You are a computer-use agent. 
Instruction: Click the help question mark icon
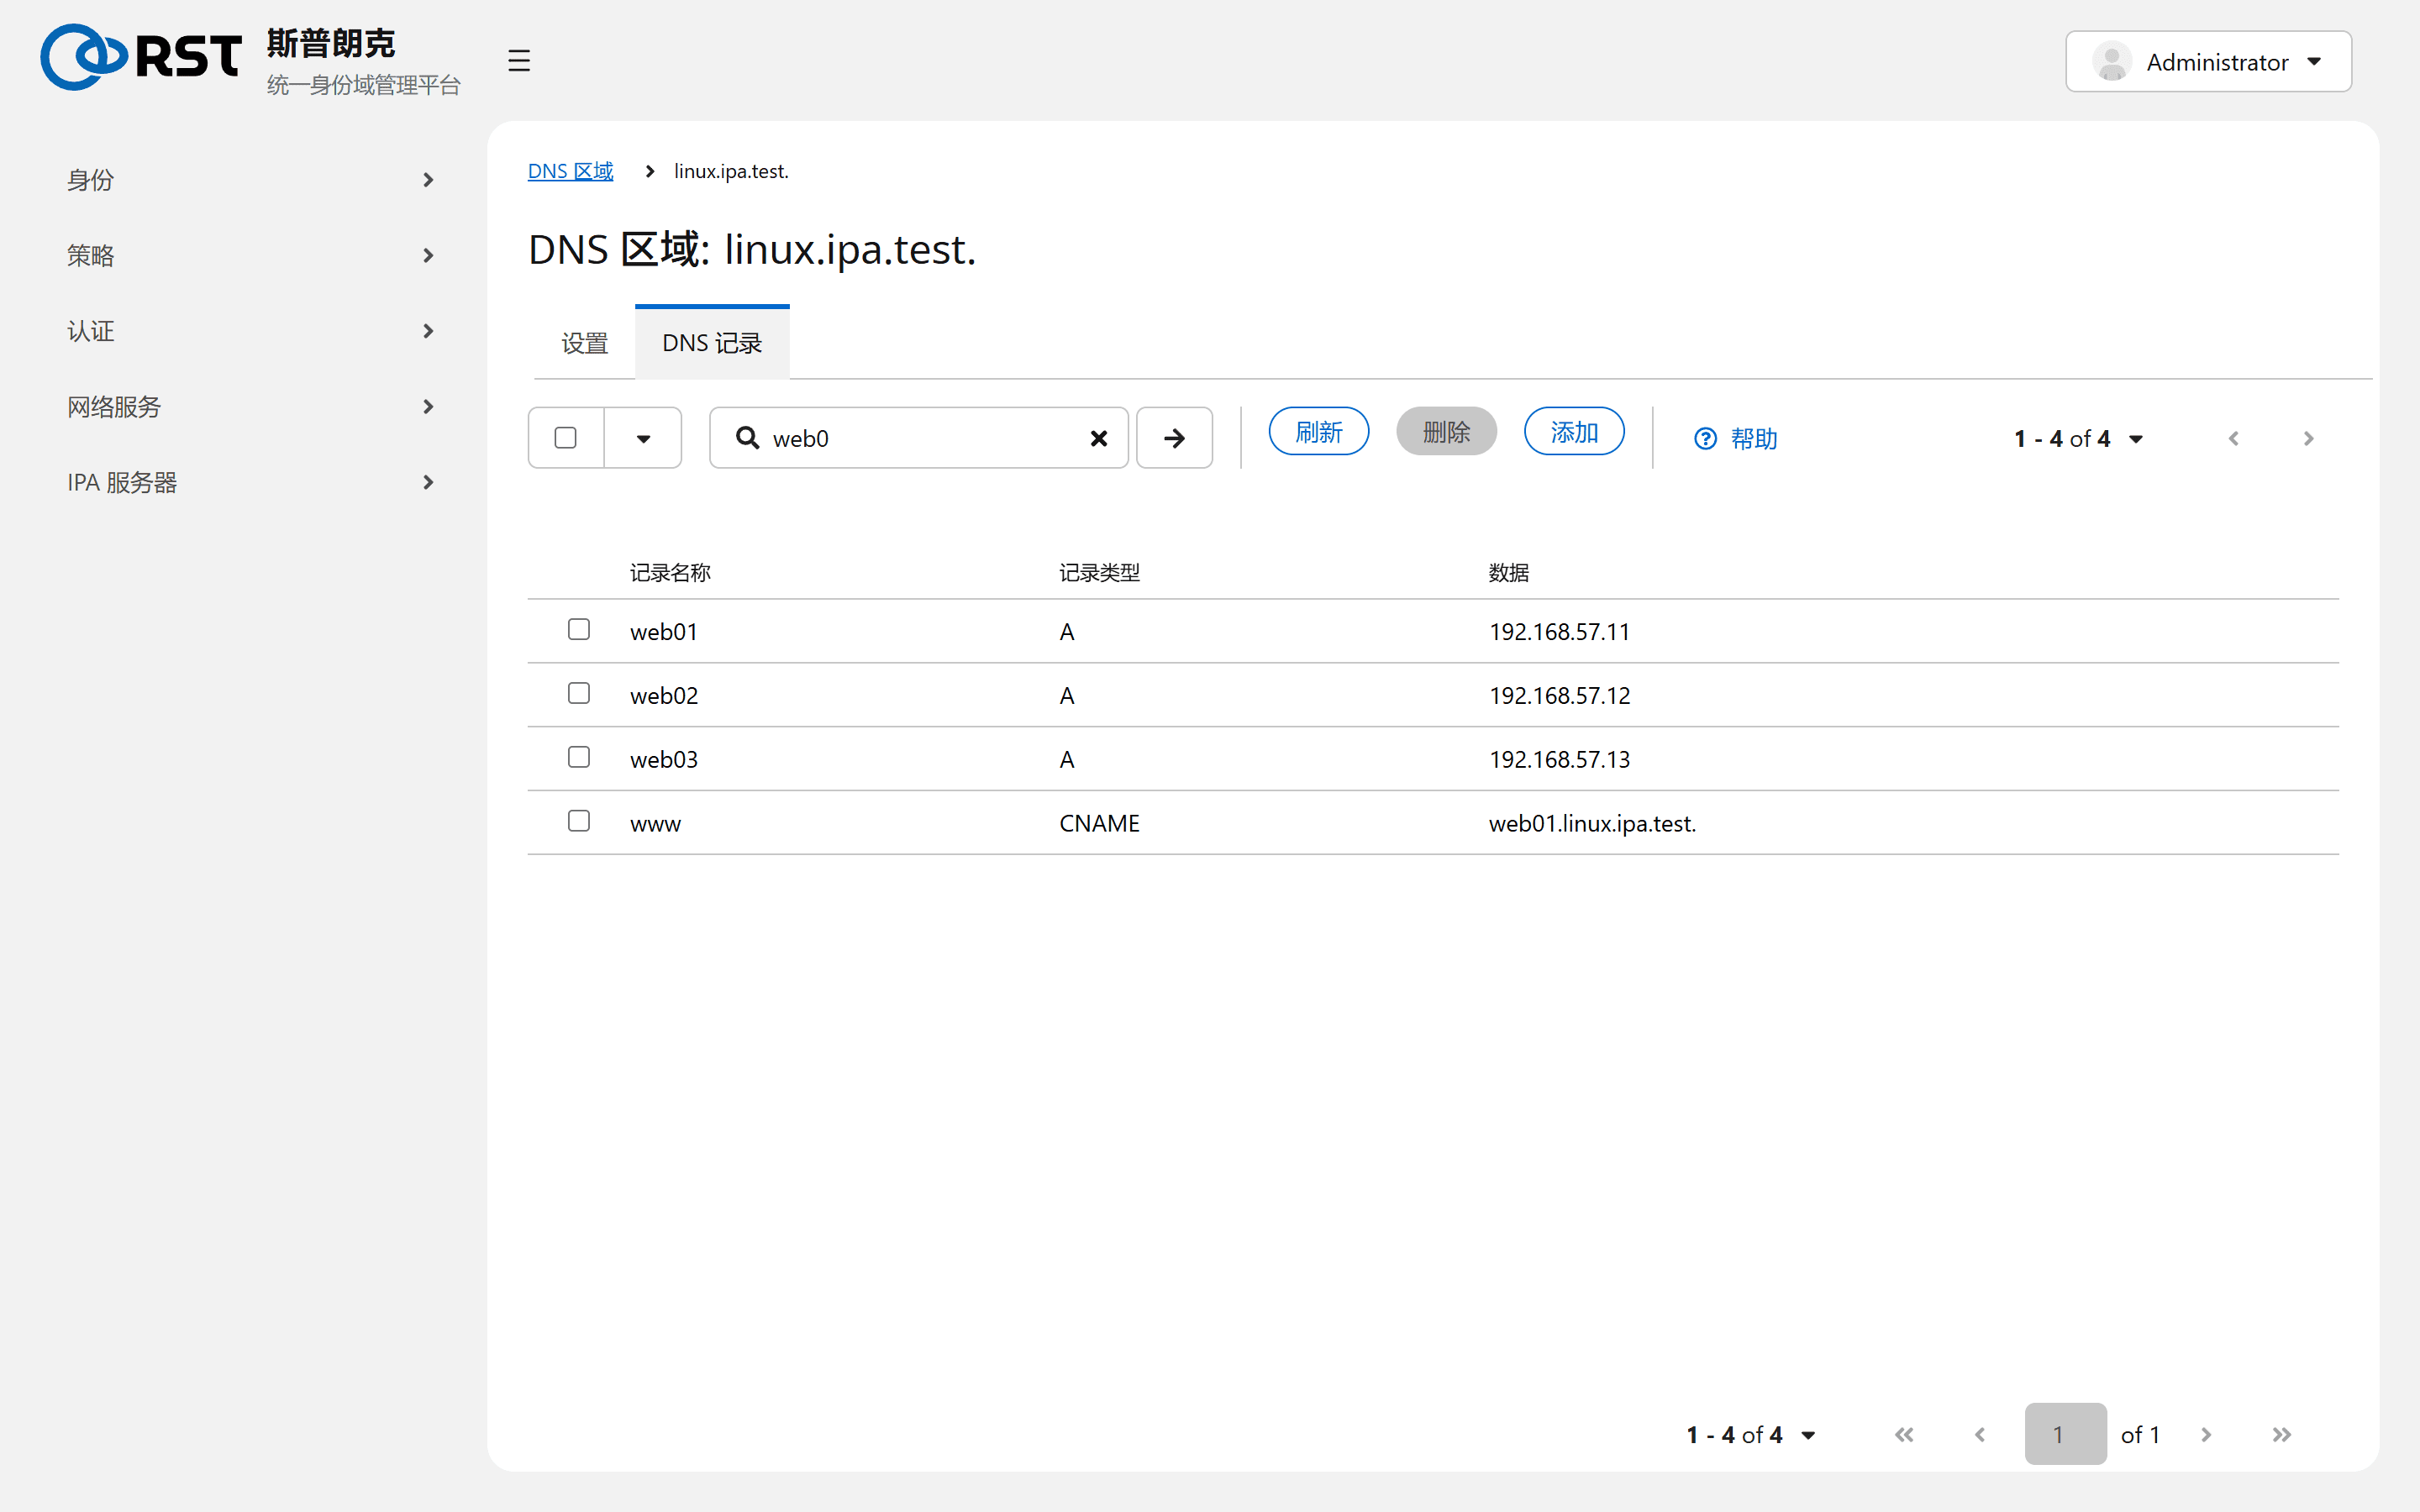(1705, 439)
